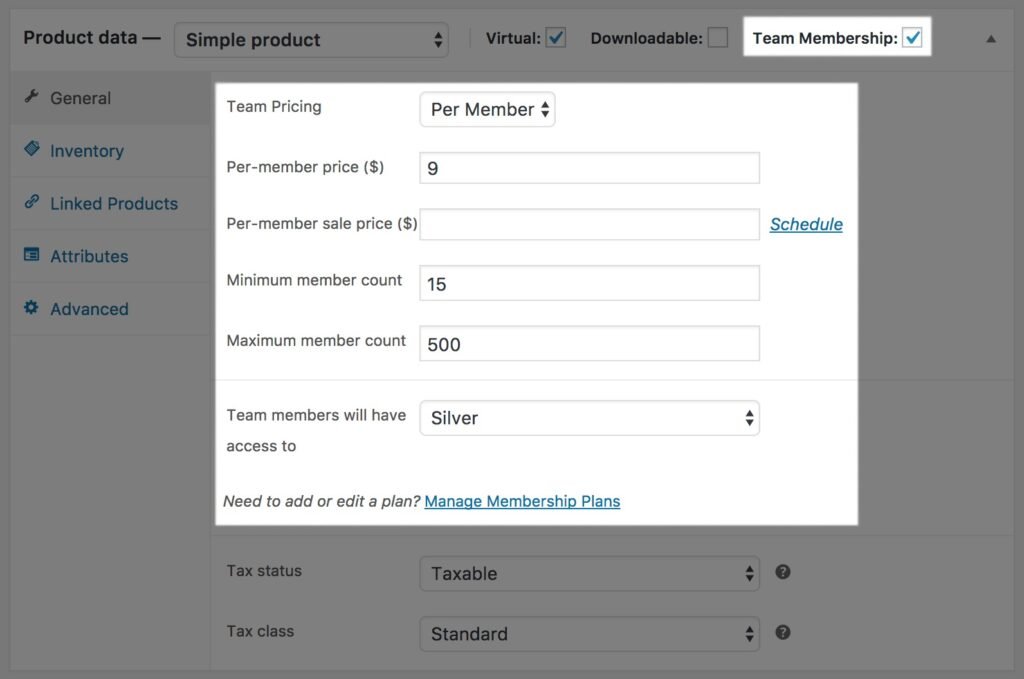Switch to the General tab
Image resolution: width=1024 pixels, height=679 pixels.
point(80,97)
